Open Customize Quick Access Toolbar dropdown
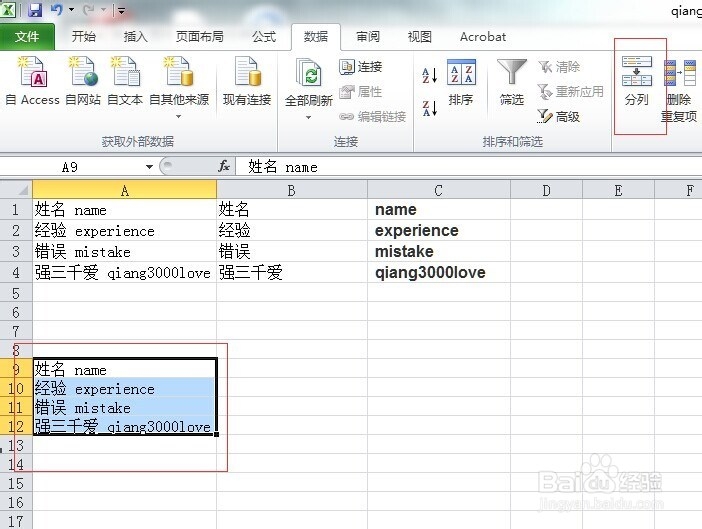 click(121, 10)
